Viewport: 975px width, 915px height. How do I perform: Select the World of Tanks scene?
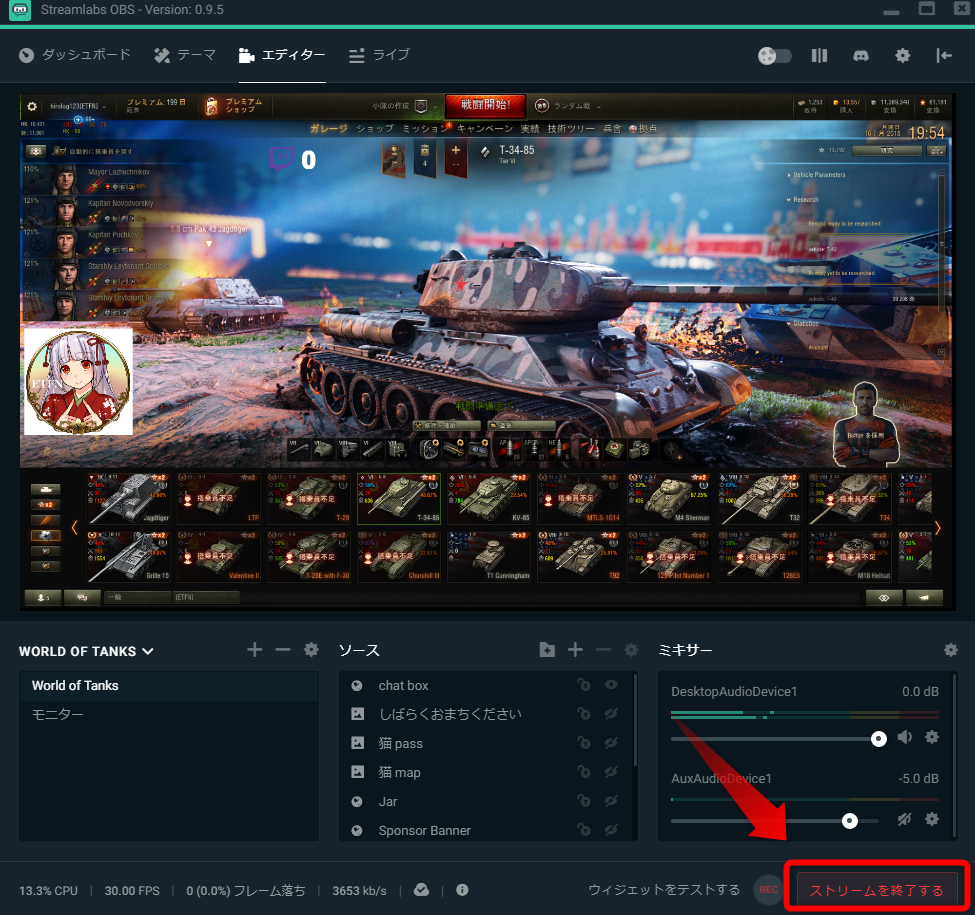click(169, 686)
